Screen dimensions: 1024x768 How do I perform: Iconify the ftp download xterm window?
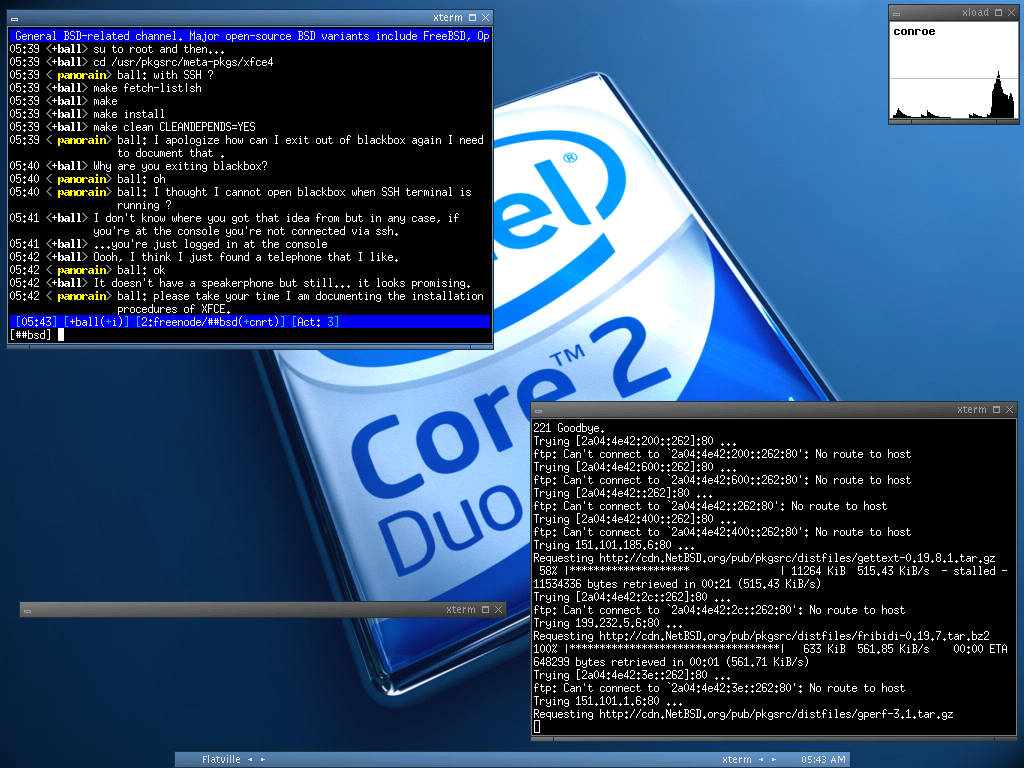[x=539, y=411]
